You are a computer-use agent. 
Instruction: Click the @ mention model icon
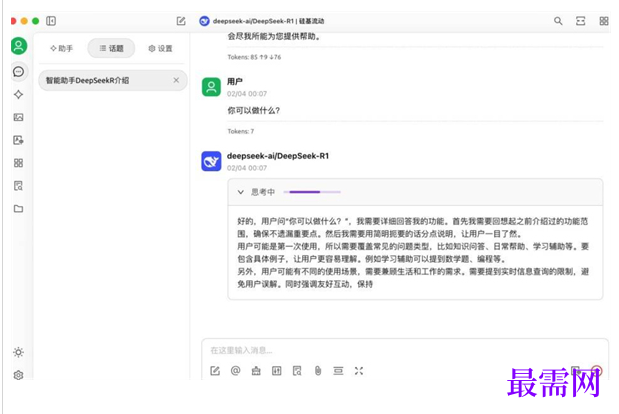click(x=235, y=371)
